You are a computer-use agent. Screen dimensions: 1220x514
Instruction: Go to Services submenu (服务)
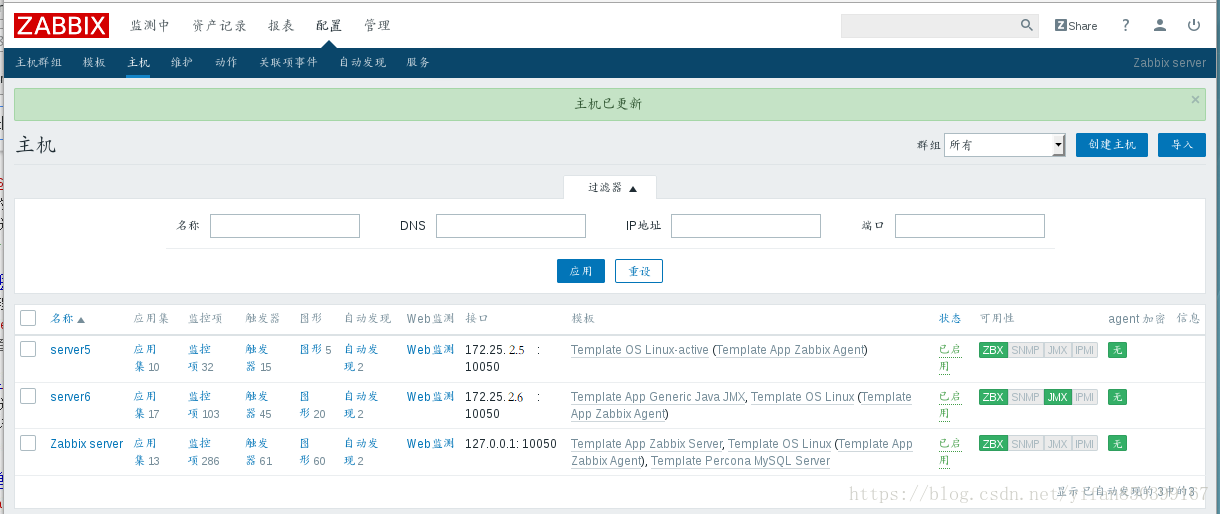pos(418,62)
